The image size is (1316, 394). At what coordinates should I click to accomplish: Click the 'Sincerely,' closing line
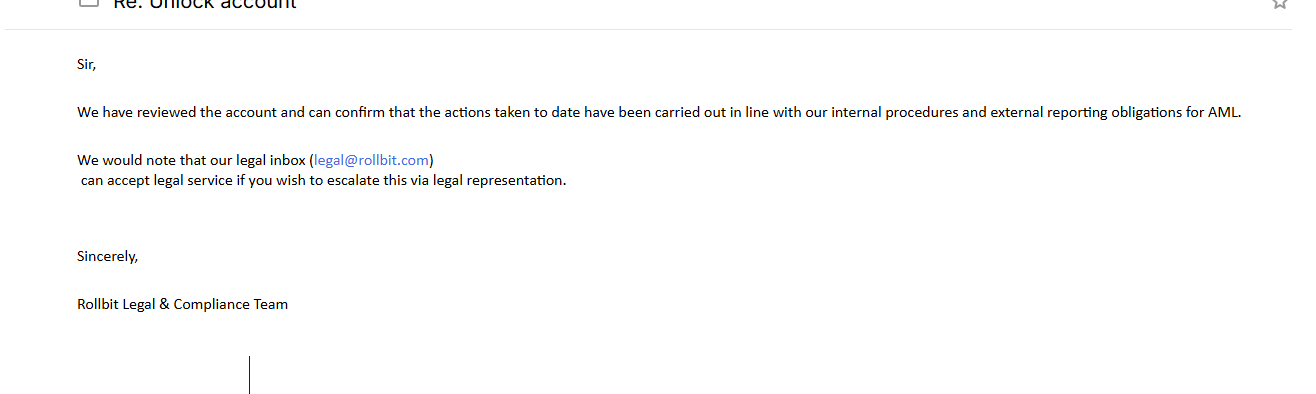(x=107, y=256)
